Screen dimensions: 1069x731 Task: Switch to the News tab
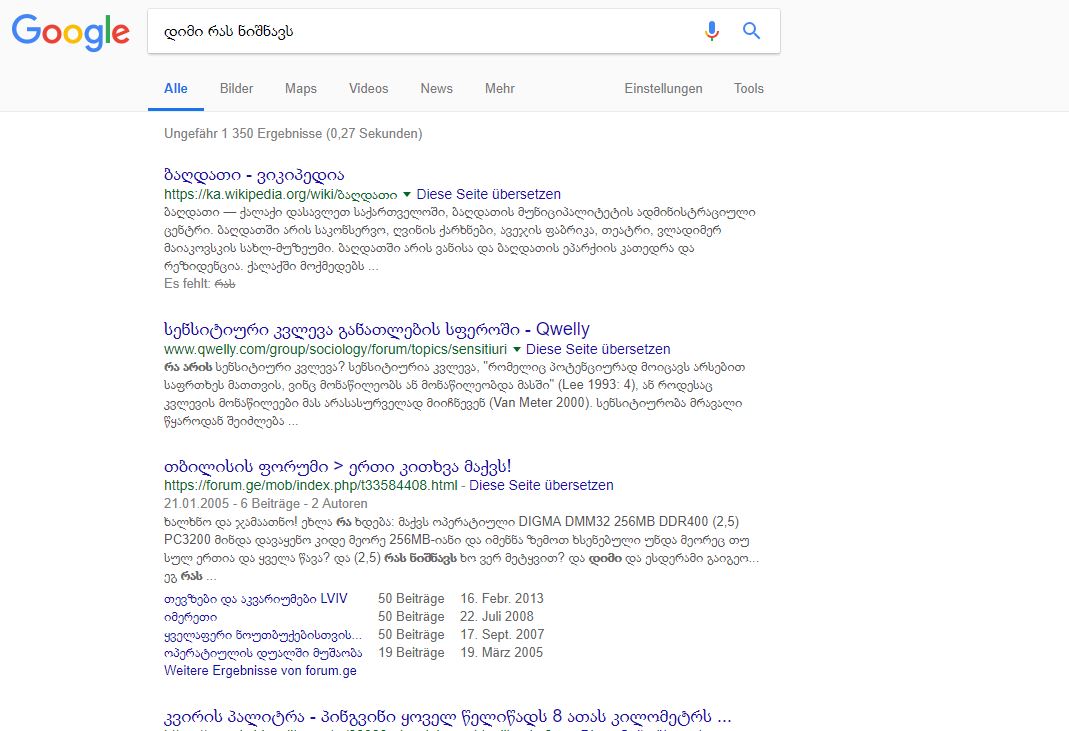click(436, 89)
